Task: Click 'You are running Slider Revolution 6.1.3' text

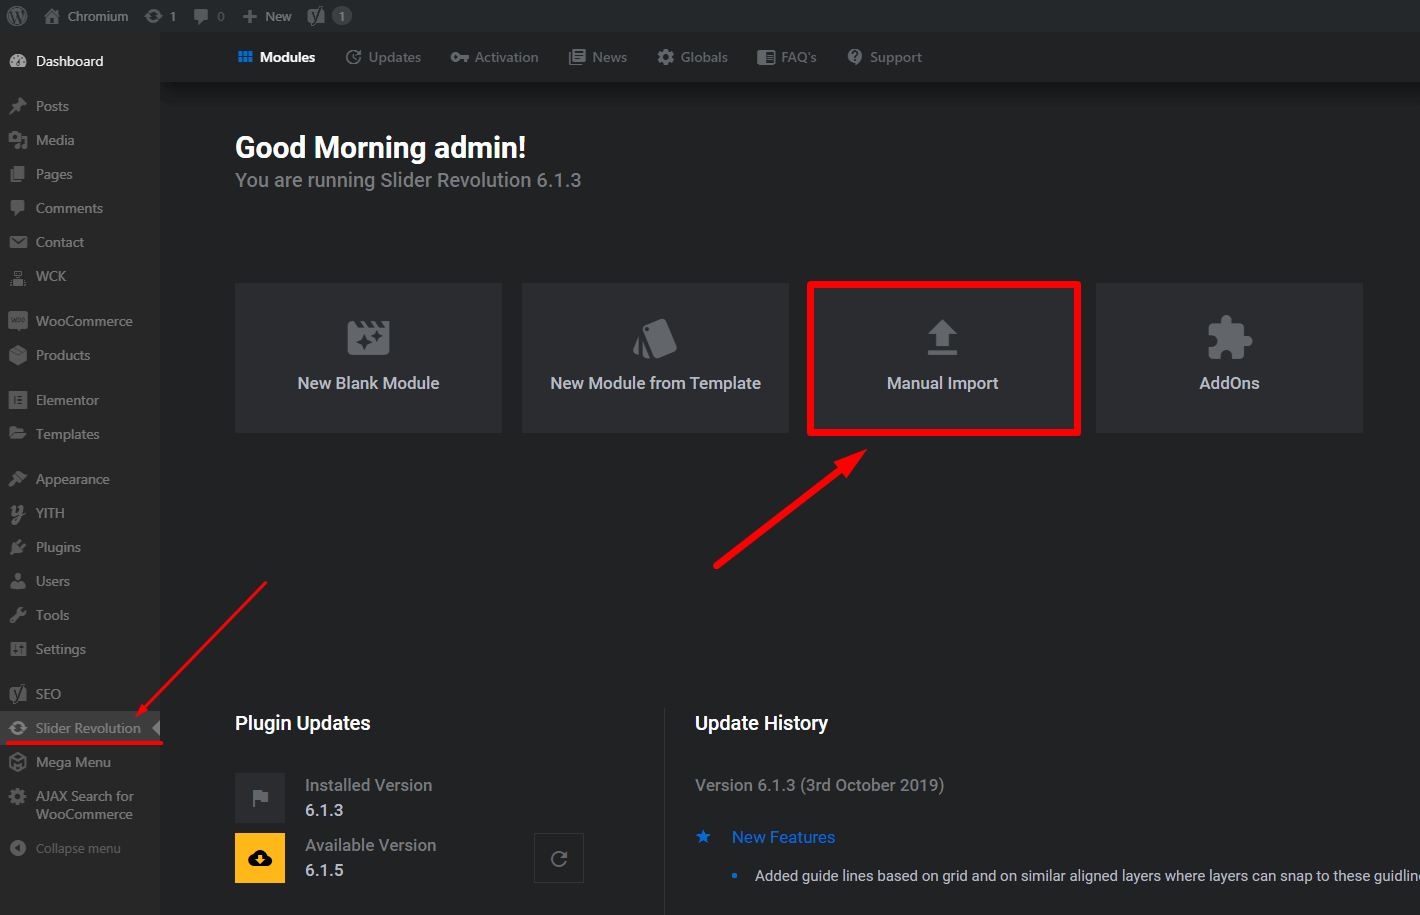Action: pos(408,180)
